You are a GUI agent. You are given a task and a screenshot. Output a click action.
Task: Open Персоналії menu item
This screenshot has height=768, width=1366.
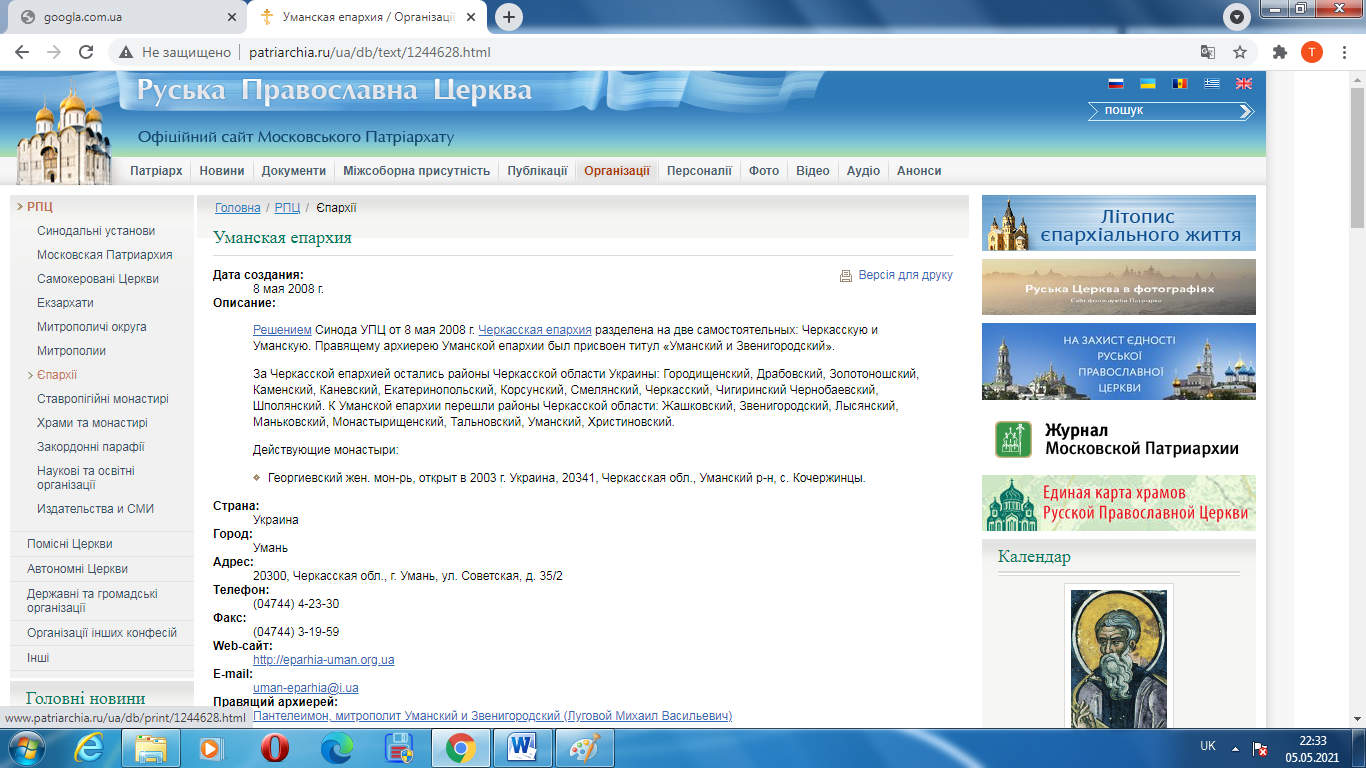coord(700,171)
